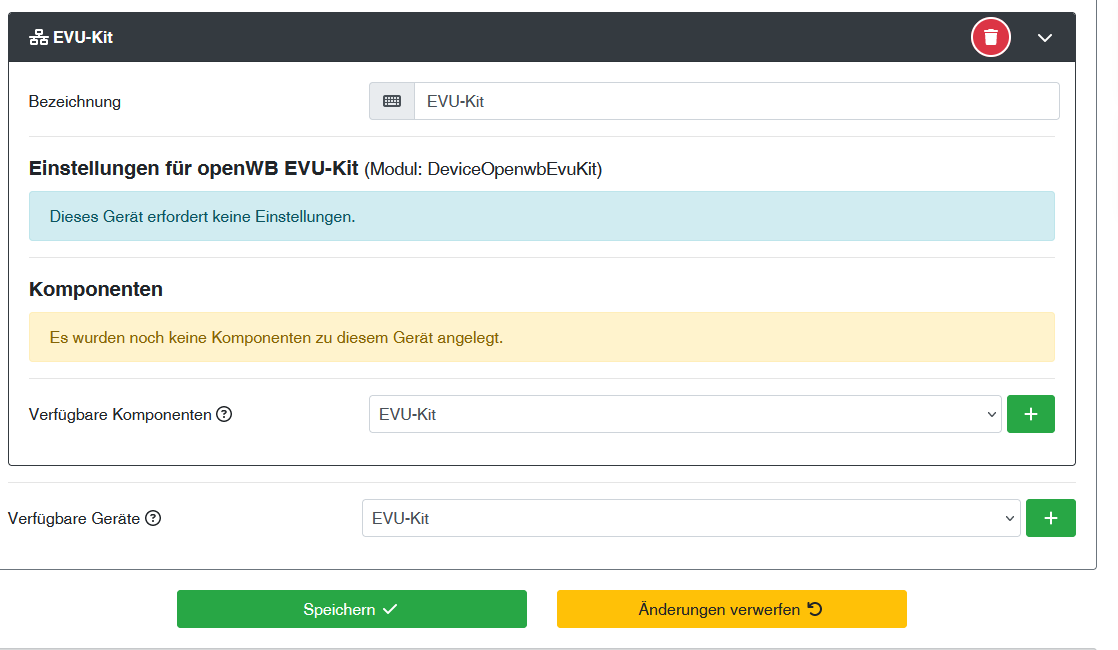Click the Bezeichnung label
The width and height of the screenshot is (1118, 650).
point(75,102)
